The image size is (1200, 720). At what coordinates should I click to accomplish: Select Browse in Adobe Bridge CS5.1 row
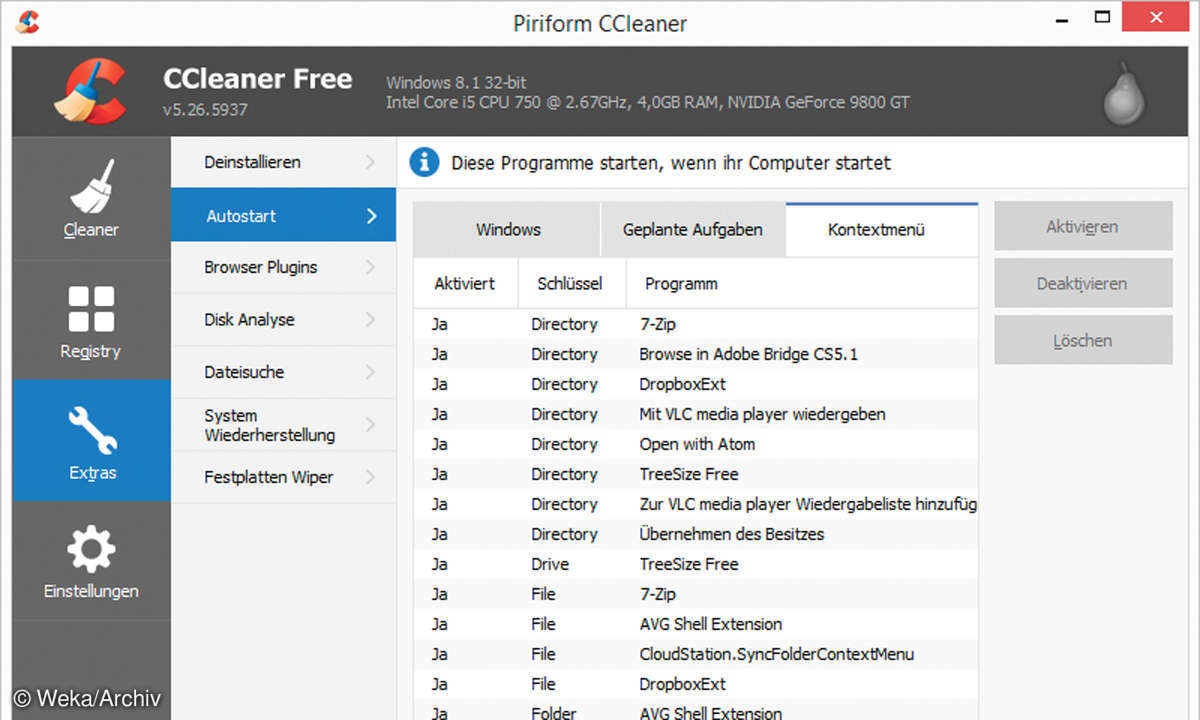coord(696,354)
